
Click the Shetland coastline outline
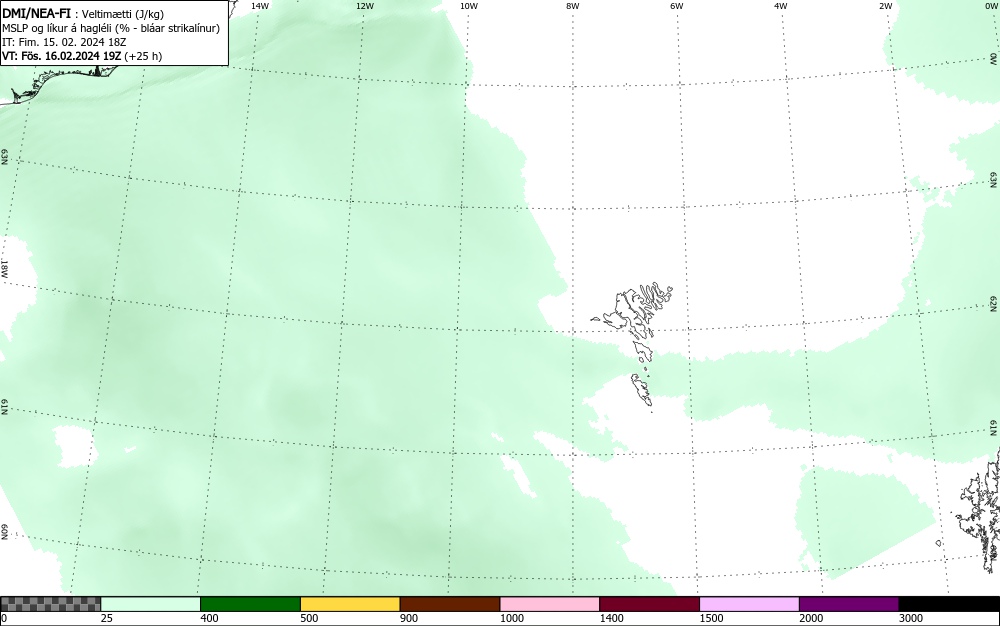tap(980, 510)
